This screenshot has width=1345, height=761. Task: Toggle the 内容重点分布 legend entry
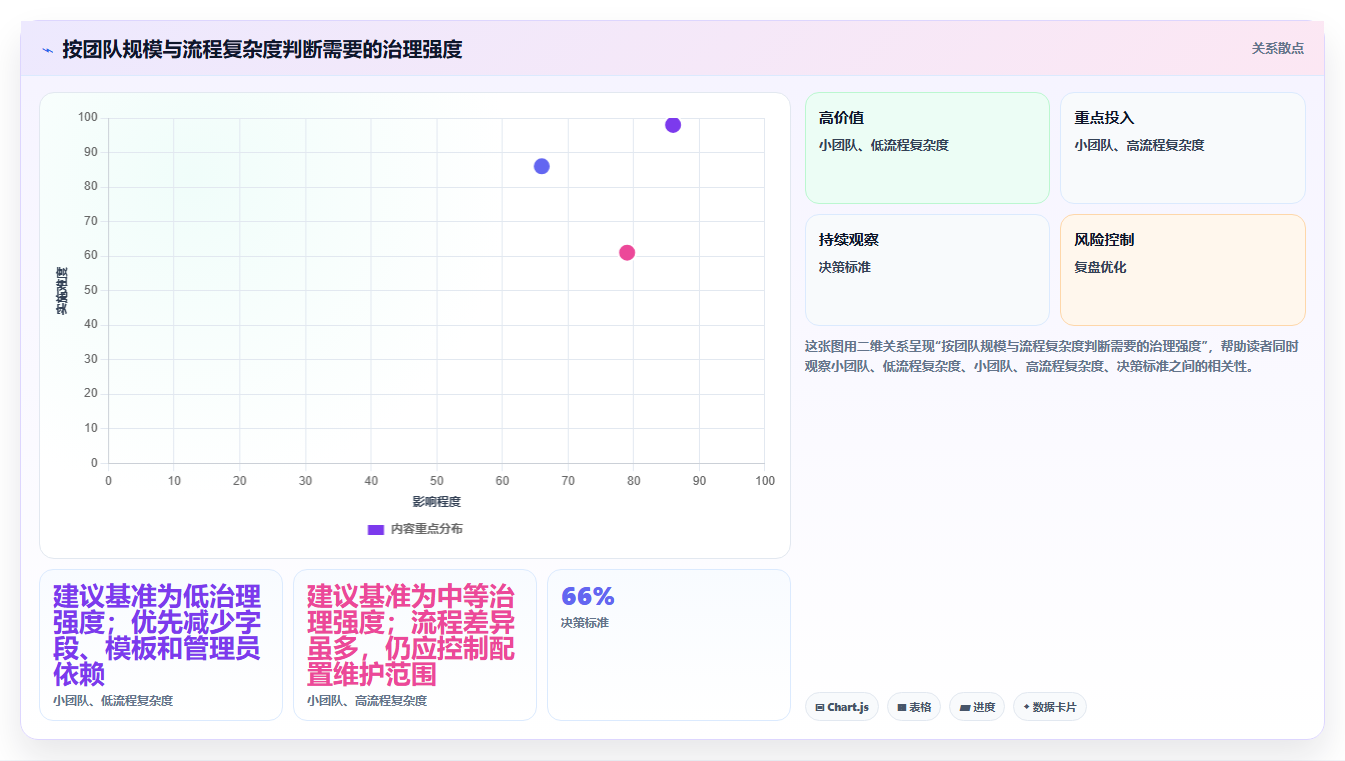tap(415, 529)
